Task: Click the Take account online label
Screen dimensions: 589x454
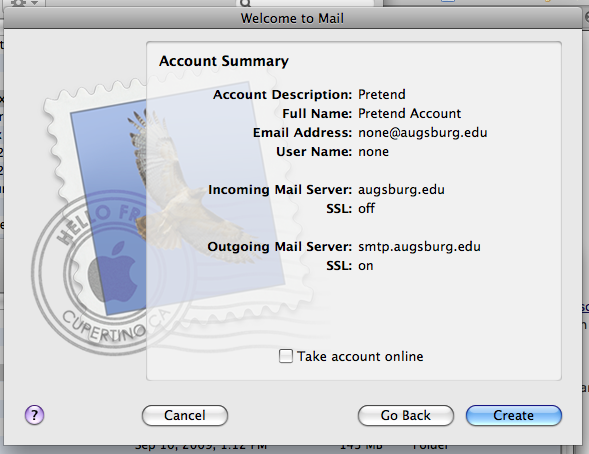Action: click(x=360, y=356)
